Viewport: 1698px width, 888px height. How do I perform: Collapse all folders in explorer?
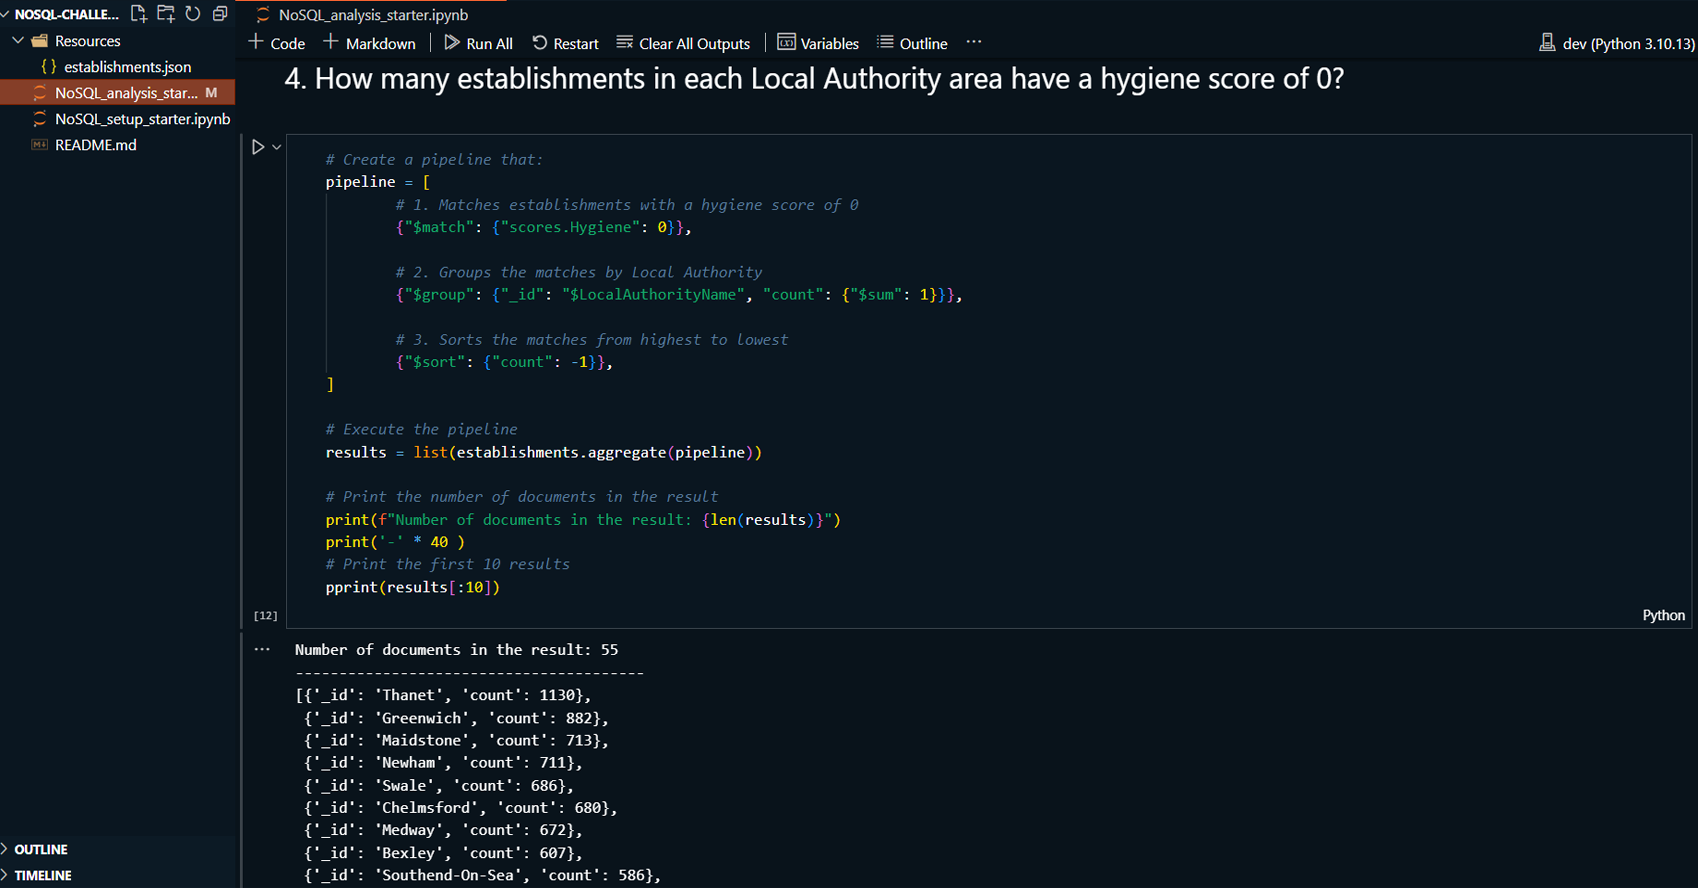pos(220,14)
